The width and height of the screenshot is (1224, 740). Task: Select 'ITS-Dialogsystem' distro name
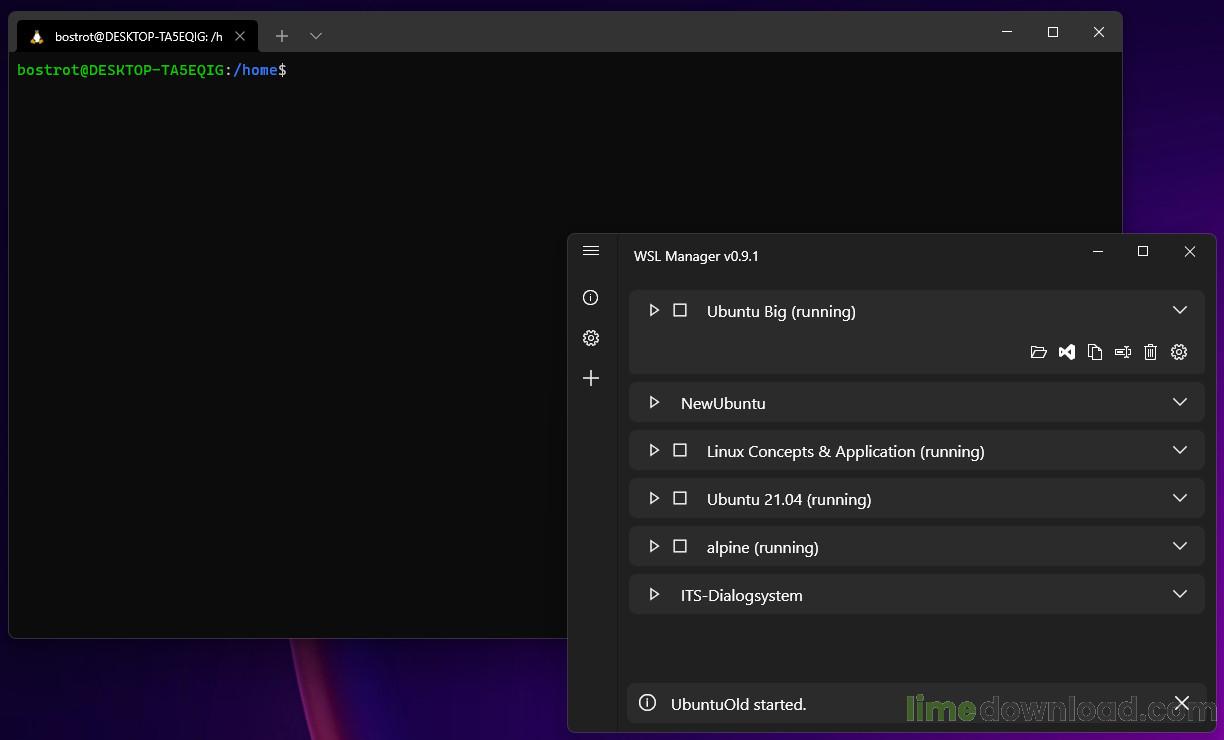coord(741,596)
